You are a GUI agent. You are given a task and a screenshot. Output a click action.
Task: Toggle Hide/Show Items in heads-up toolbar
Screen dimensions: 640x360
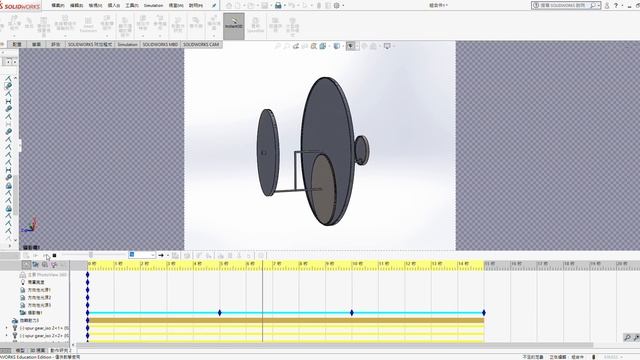tap(350, 46)
